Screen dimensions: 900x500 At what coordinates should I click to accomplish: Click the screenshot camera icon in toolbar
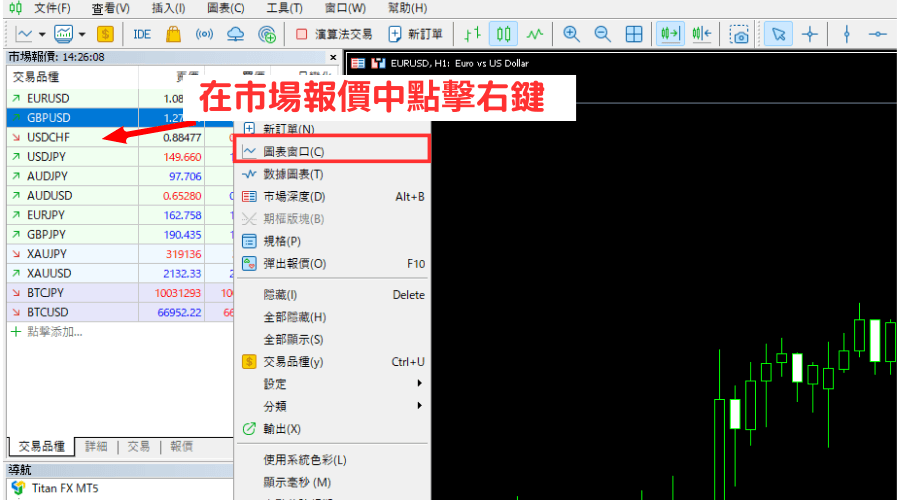point(740,34)
